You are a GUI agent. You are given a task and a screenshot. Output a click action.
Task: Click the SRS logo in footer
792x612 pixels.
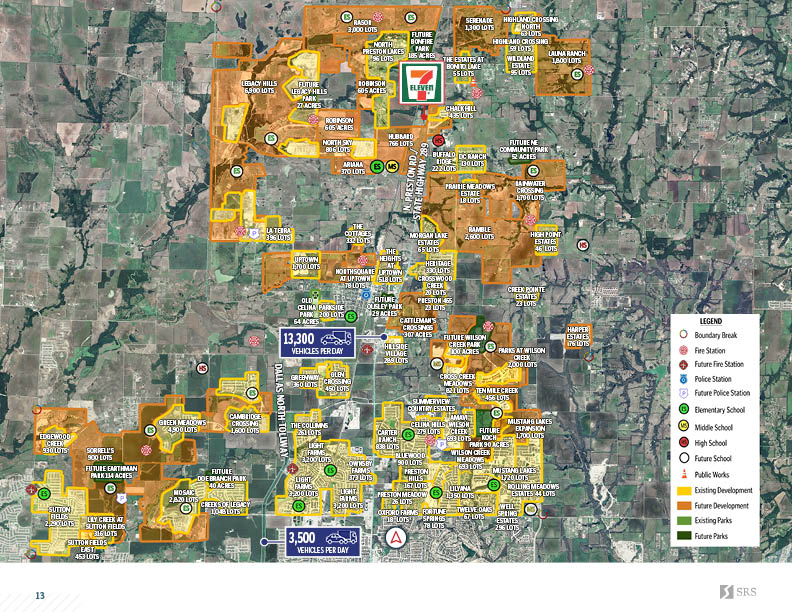(x=738, y=591)
